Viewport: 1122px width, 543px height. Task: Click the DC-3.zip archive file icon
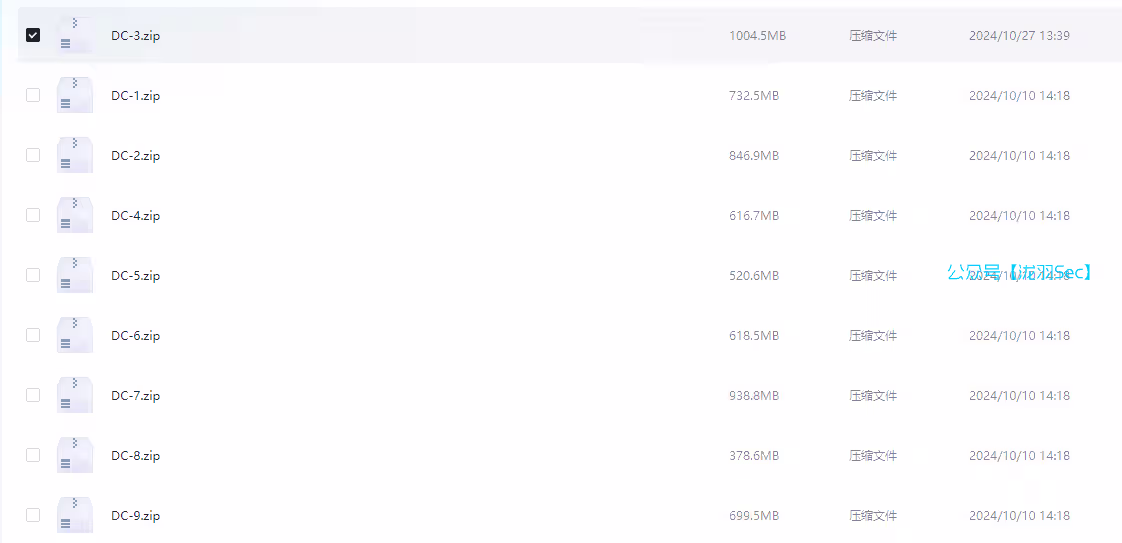(75, 35)
